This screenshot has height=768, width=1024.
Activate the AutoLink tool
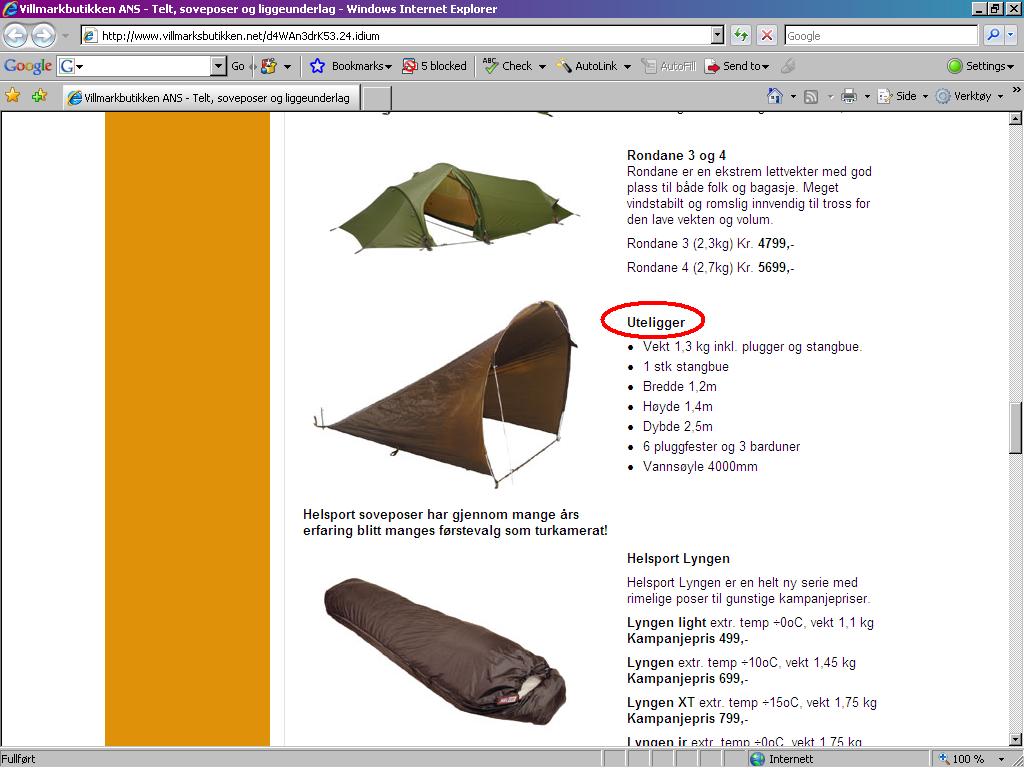click(586, 66)
